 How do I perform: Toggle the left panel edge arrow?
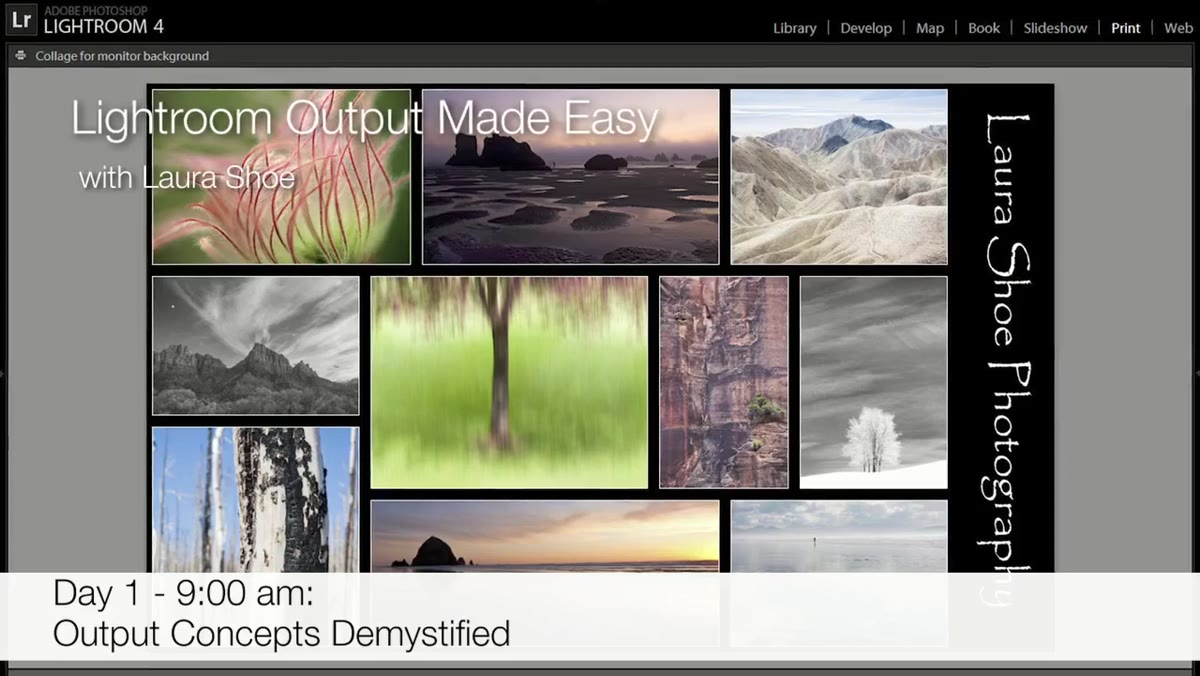pyautogui.click(x=3, y=372)
